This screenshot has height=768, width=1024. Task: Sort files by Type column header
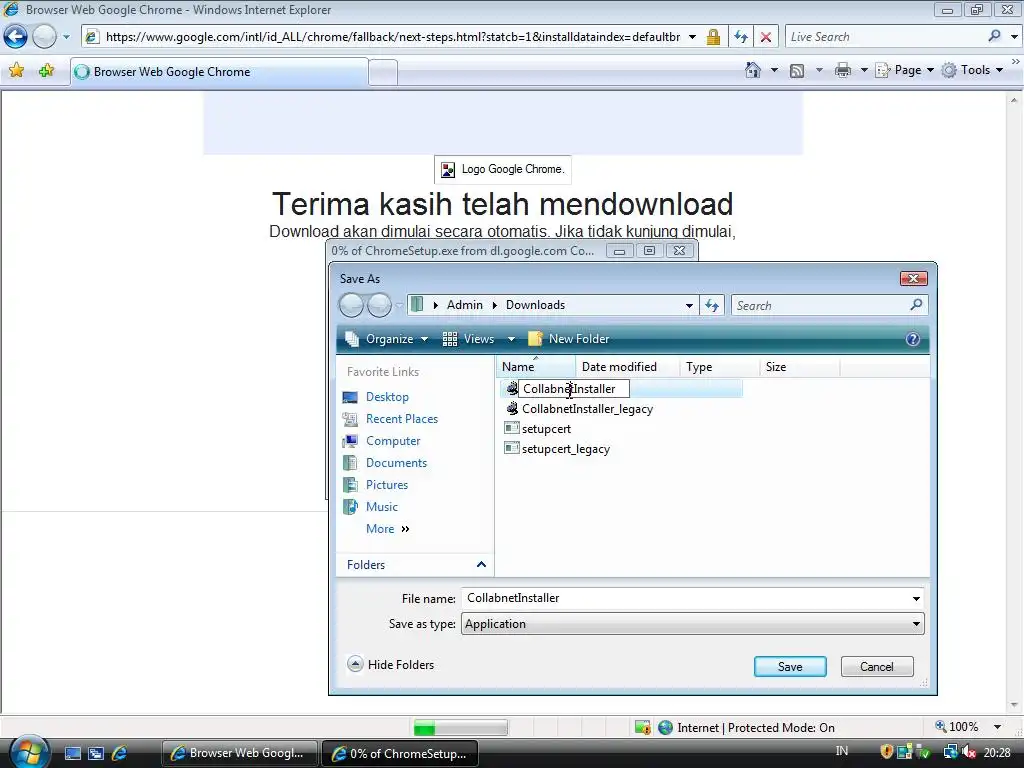tap(720, 367)
